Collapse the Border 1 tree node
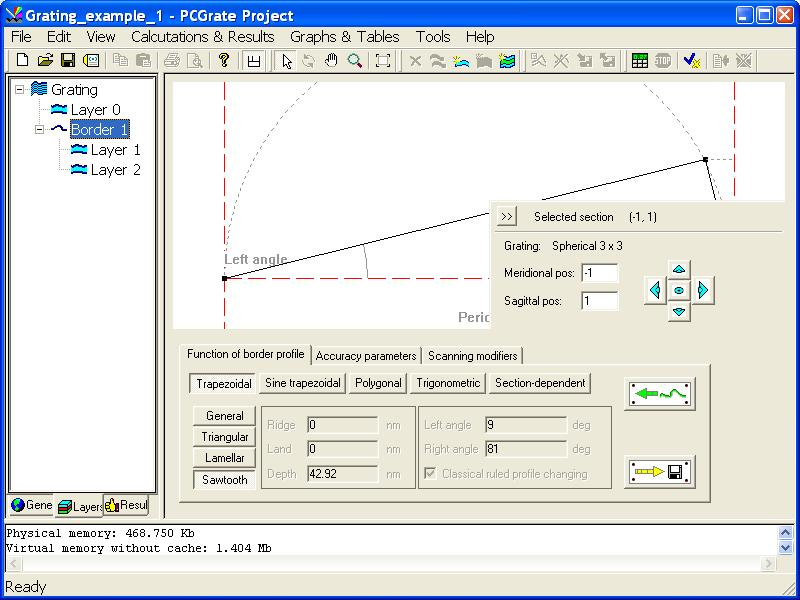 [x=40, y=129]
